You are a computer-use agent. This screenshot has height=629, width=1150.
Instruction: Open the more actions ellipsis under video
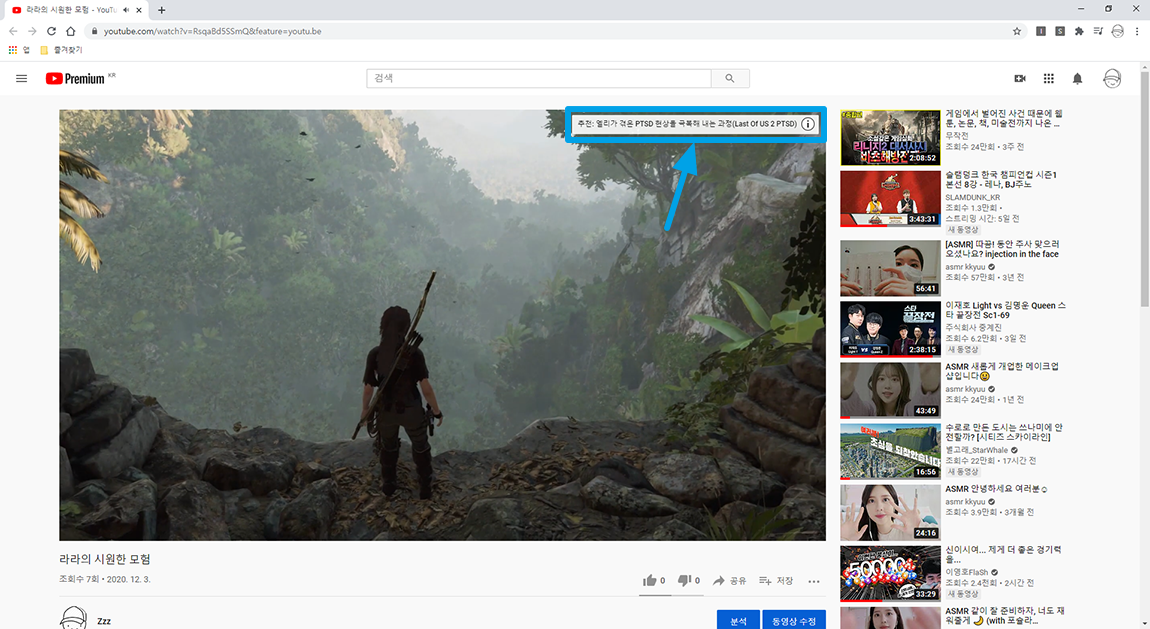[x=814, y=581]
